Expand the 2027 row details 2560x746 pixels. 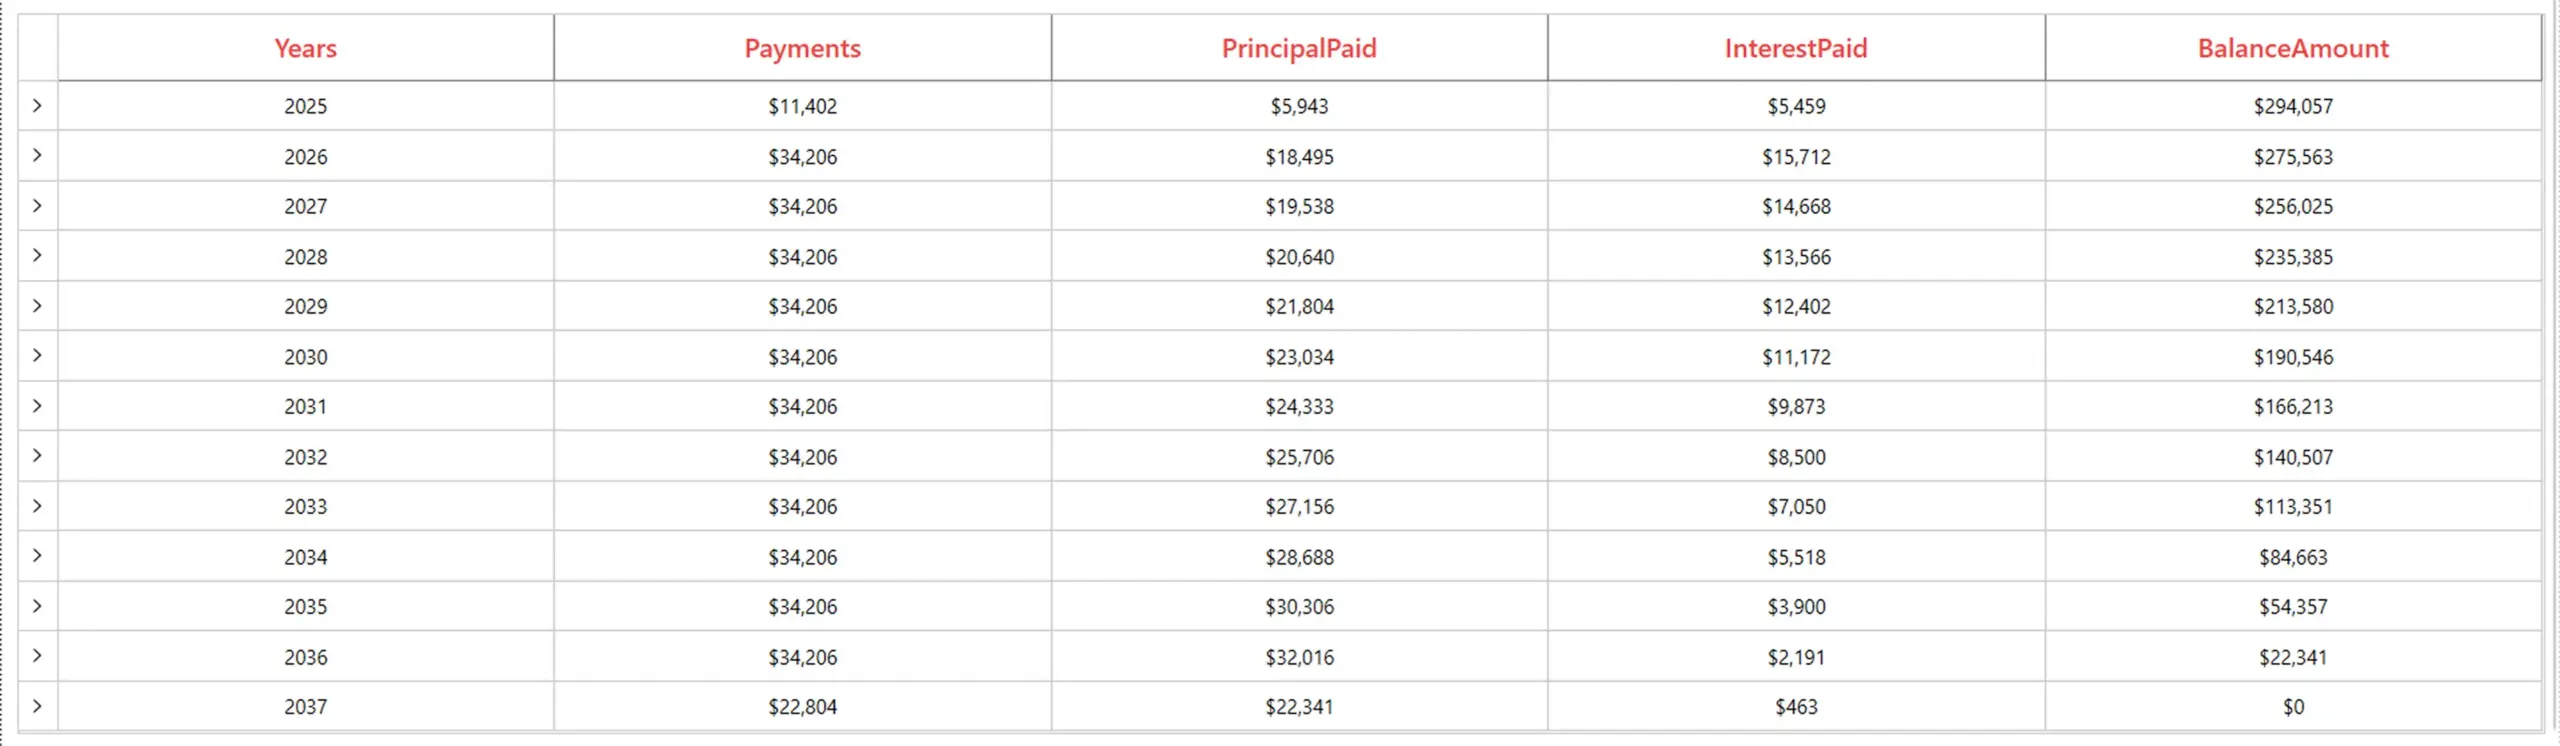pyautogui.click(x=38, y=206)
